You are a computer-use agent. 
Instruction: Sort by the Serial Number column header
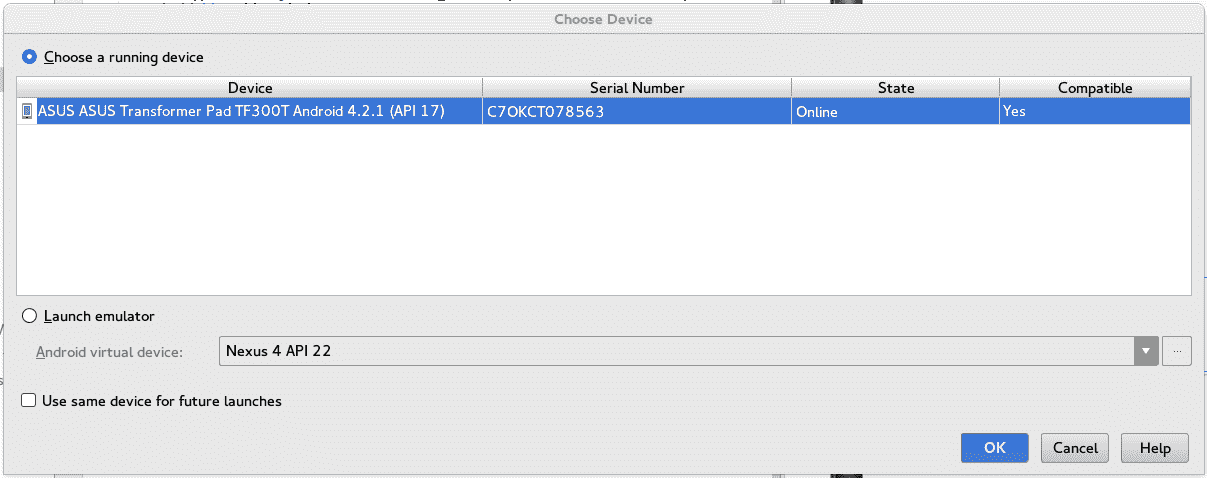click(x=637, y=88)
